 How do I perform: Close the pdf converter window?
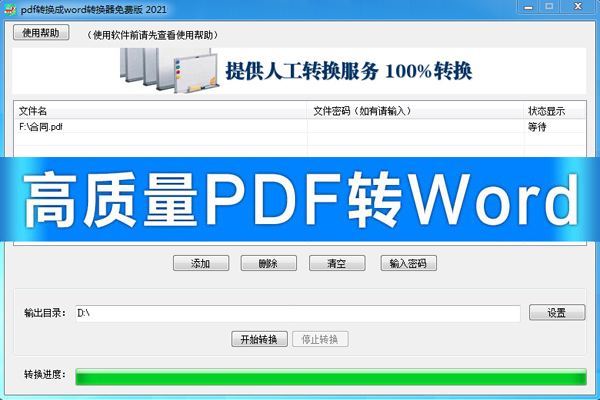tap(578, 7)
